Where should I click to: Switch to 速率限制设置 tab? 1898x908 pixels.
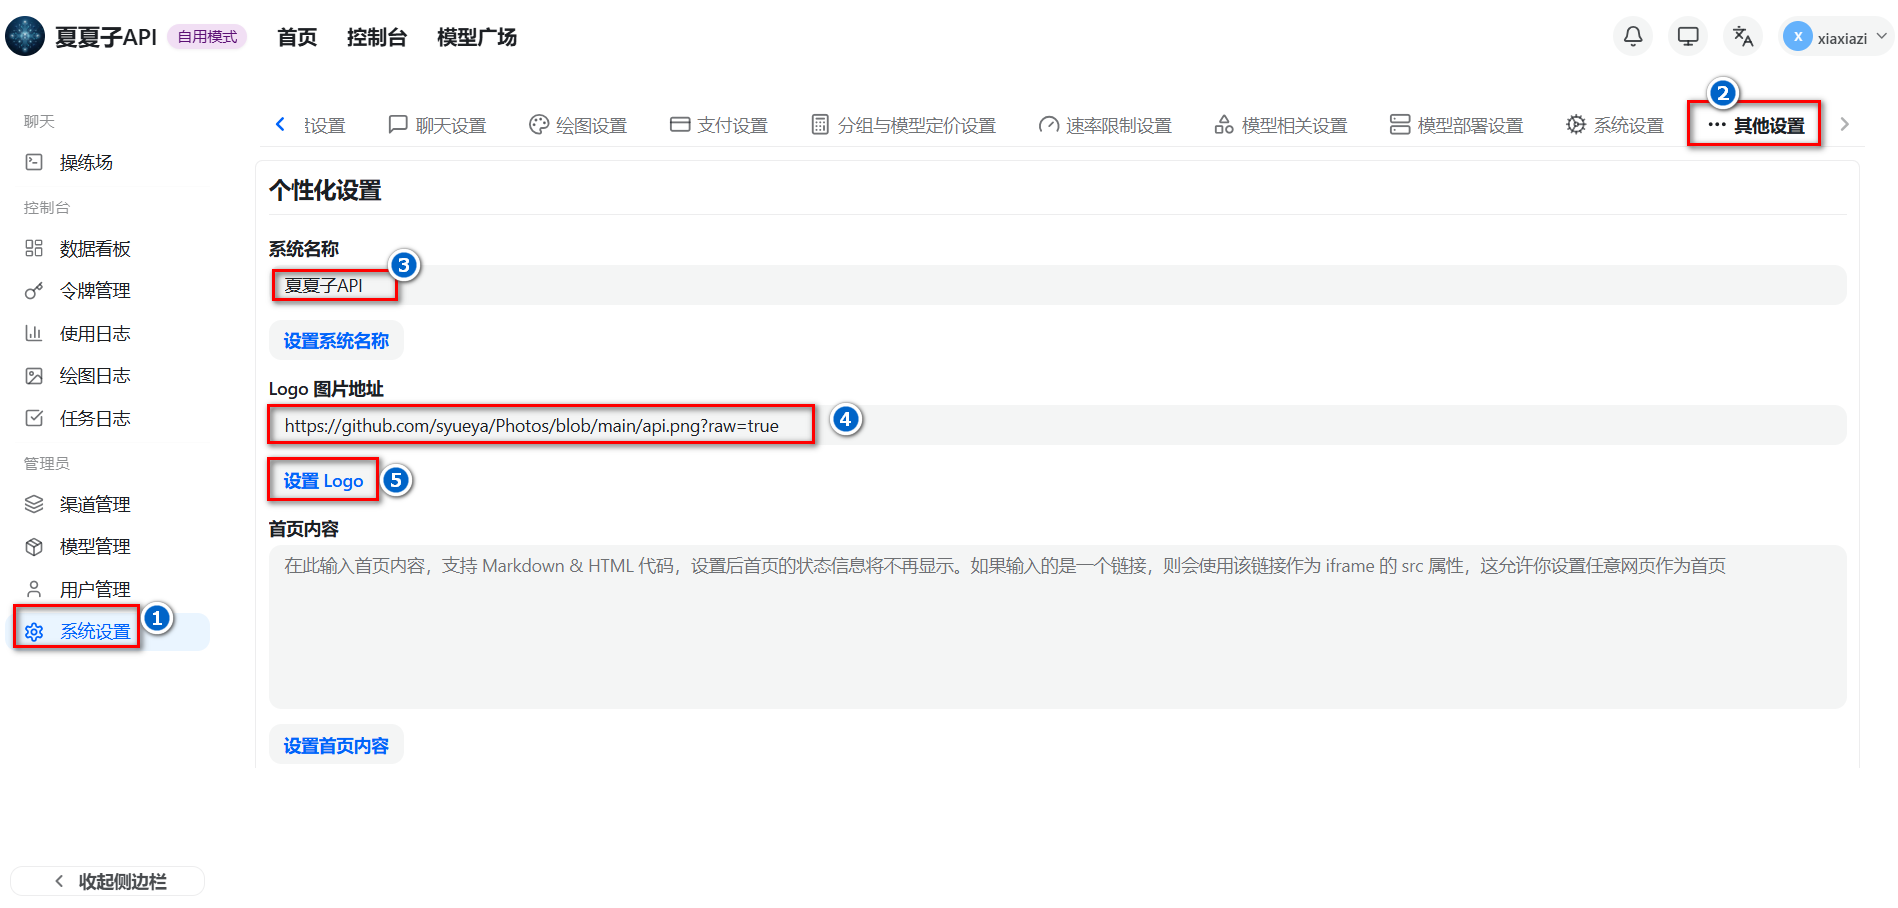pyautogui.click(x=1105, y=125)
